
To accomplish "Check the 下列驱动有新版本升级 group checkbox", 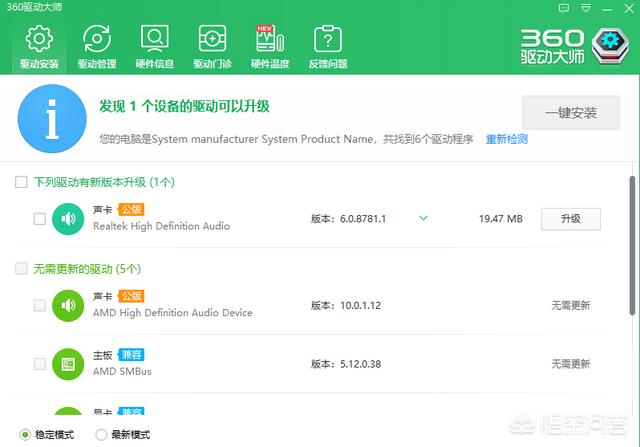I will (21, 183).
